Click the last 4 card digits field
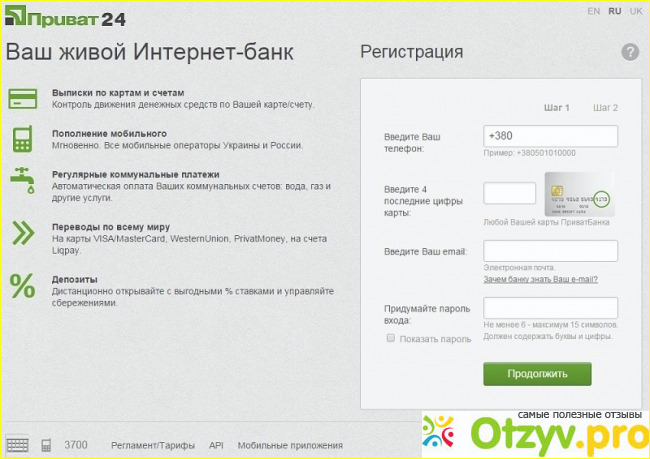Image resolution: width=650 pixels, height=459 pixels. [509, 193]
